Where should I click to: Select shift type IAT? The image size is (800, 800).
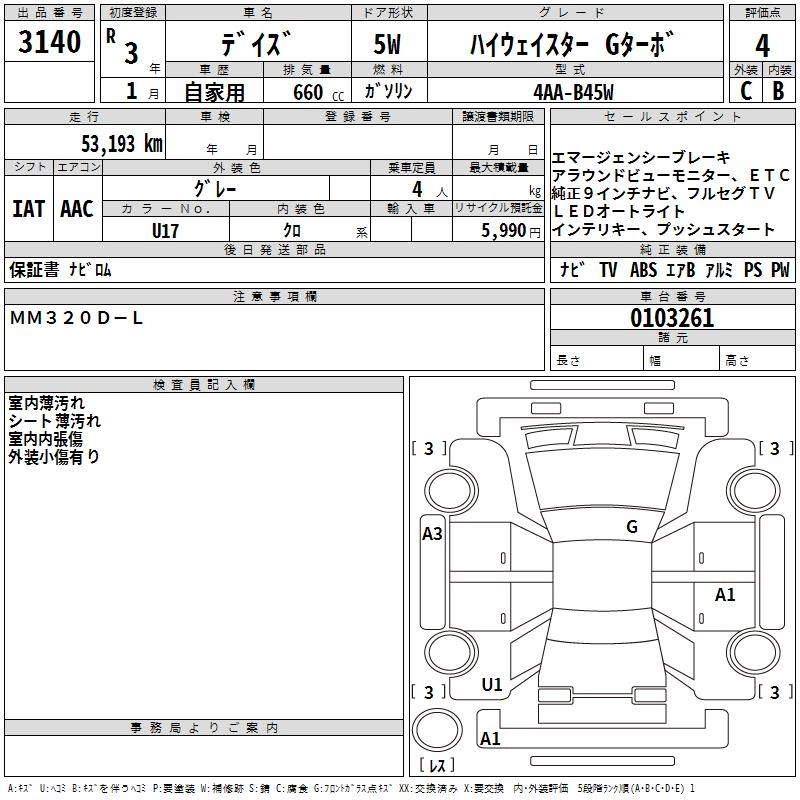(29, 209)
